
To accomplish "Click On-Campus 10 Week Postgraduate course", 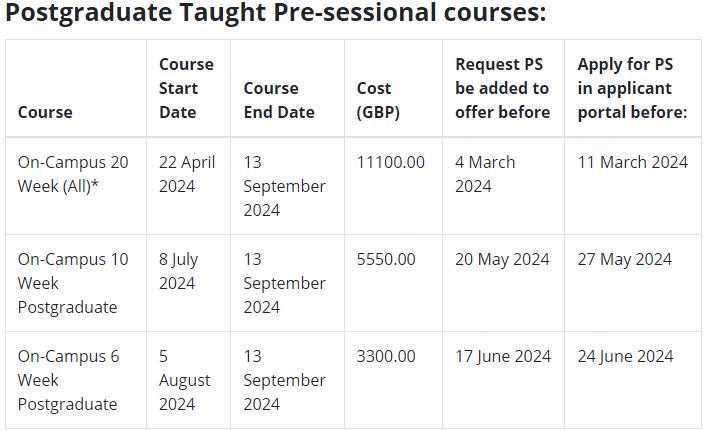I will pyautogui.click(x=73, y=283).
